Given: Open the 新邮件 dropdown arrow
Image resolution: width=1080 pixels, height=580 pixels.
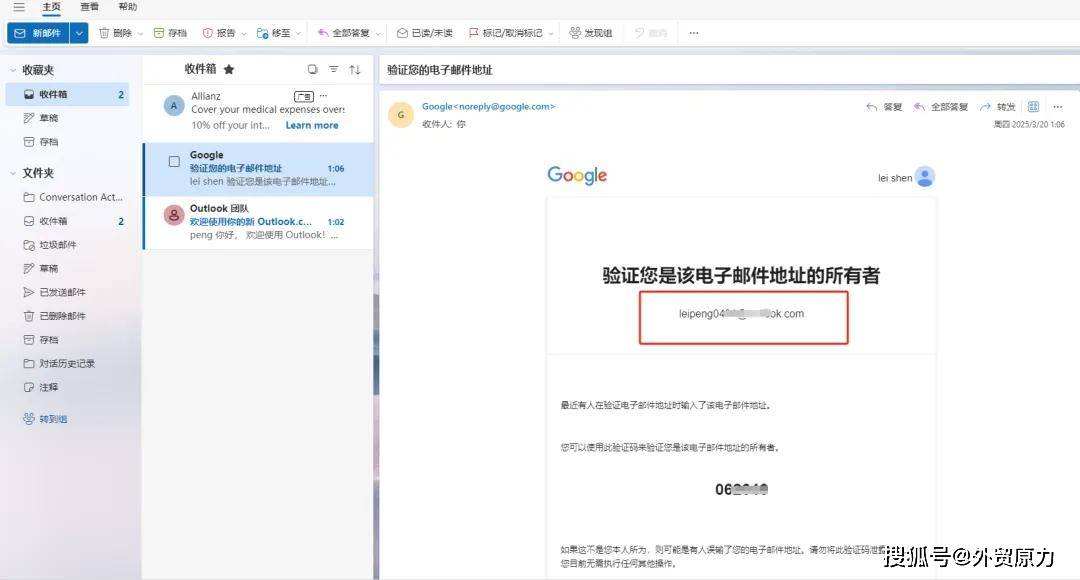Looking at the screenshot, I should 79,33.
